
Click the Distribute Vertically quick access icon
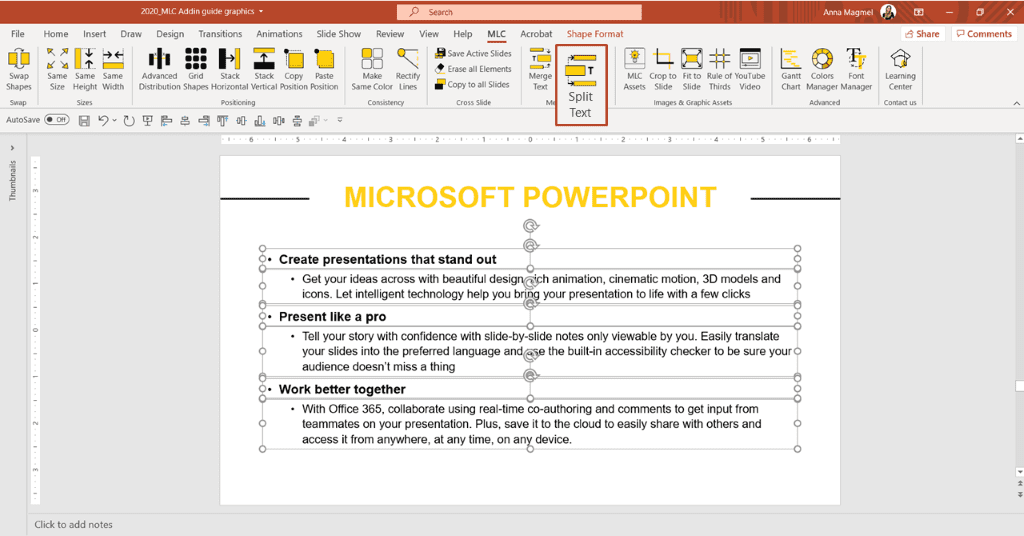pyautogui.click(x=297, y=120)
